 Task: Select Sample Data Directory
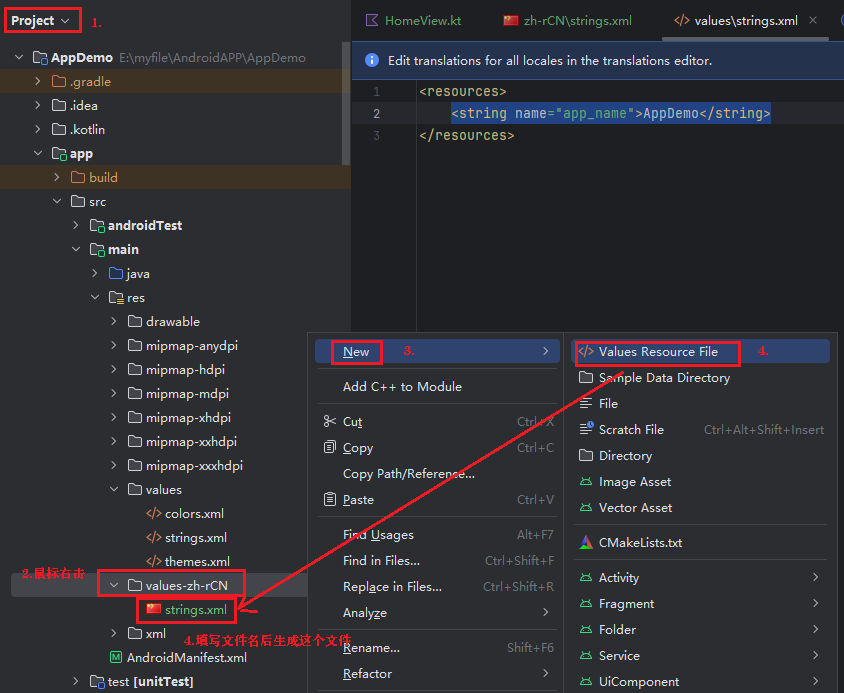click(700, 378)
